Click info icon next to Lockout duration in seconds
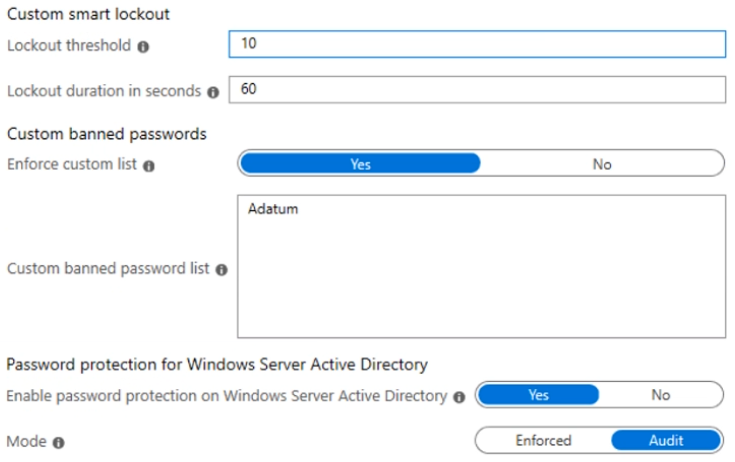The height and width of the screenshot is (462, 735). pyautogui.click(x=213, y=91)
